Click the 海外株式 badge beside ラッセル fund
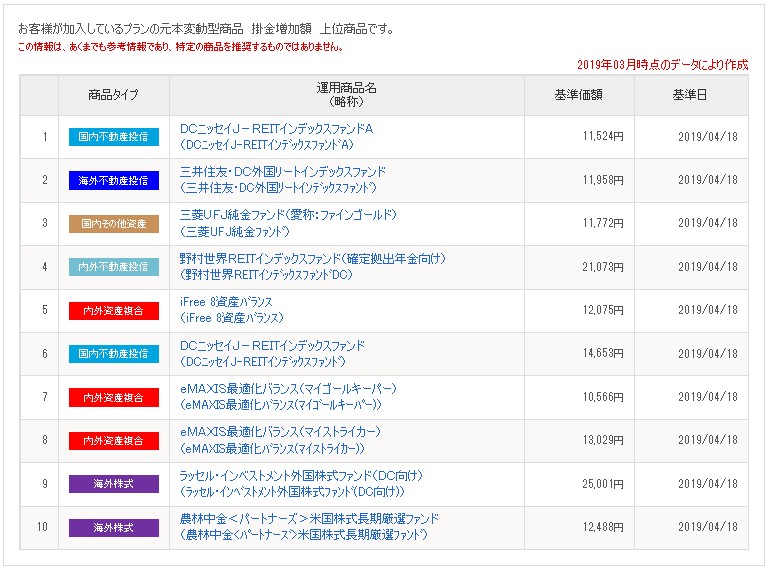 [x=114, y=484]
